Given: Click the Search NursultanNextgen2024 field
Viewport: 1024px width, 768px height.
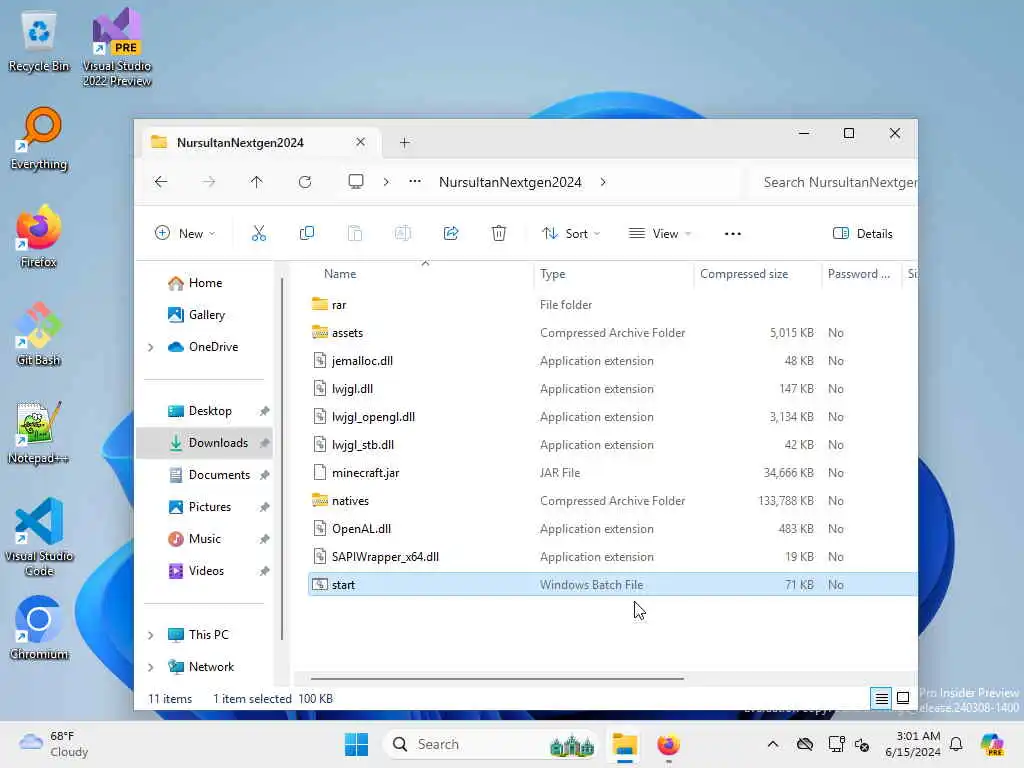Looking at the screenshot, I should 833,182.
